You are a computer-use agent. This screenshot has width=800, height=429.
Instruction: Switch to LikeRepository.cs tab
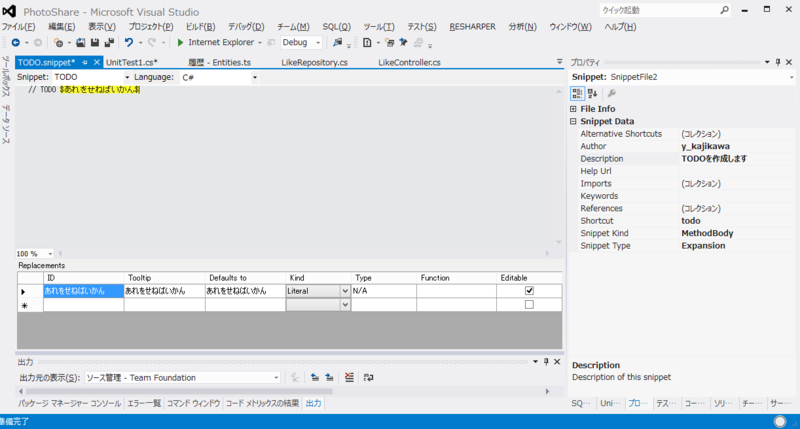click(314, 62)
